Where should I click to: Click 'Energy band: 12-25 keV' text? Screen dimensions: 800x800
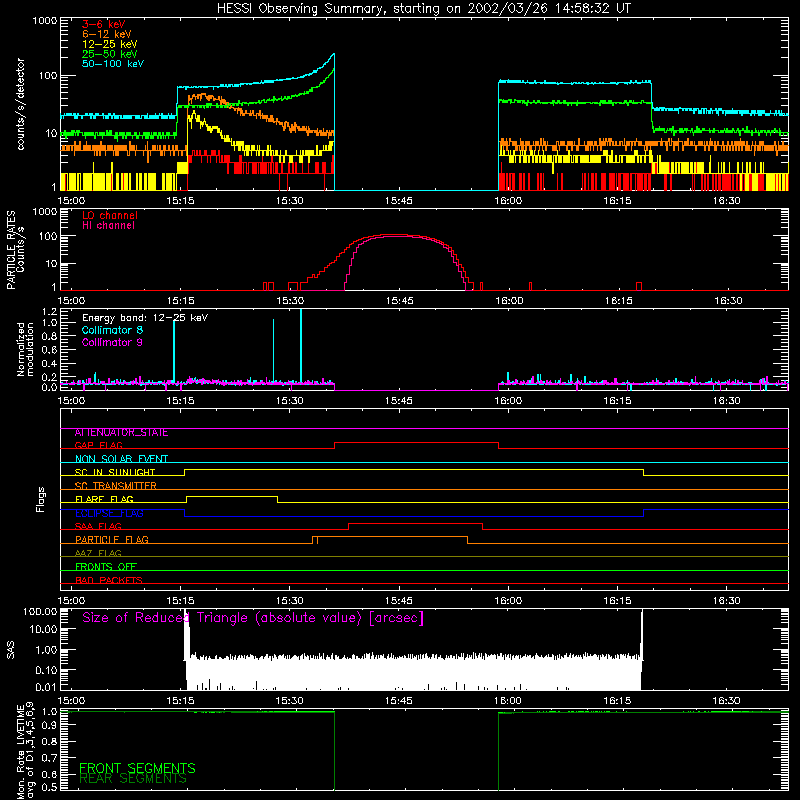click(x=145, y=318)
